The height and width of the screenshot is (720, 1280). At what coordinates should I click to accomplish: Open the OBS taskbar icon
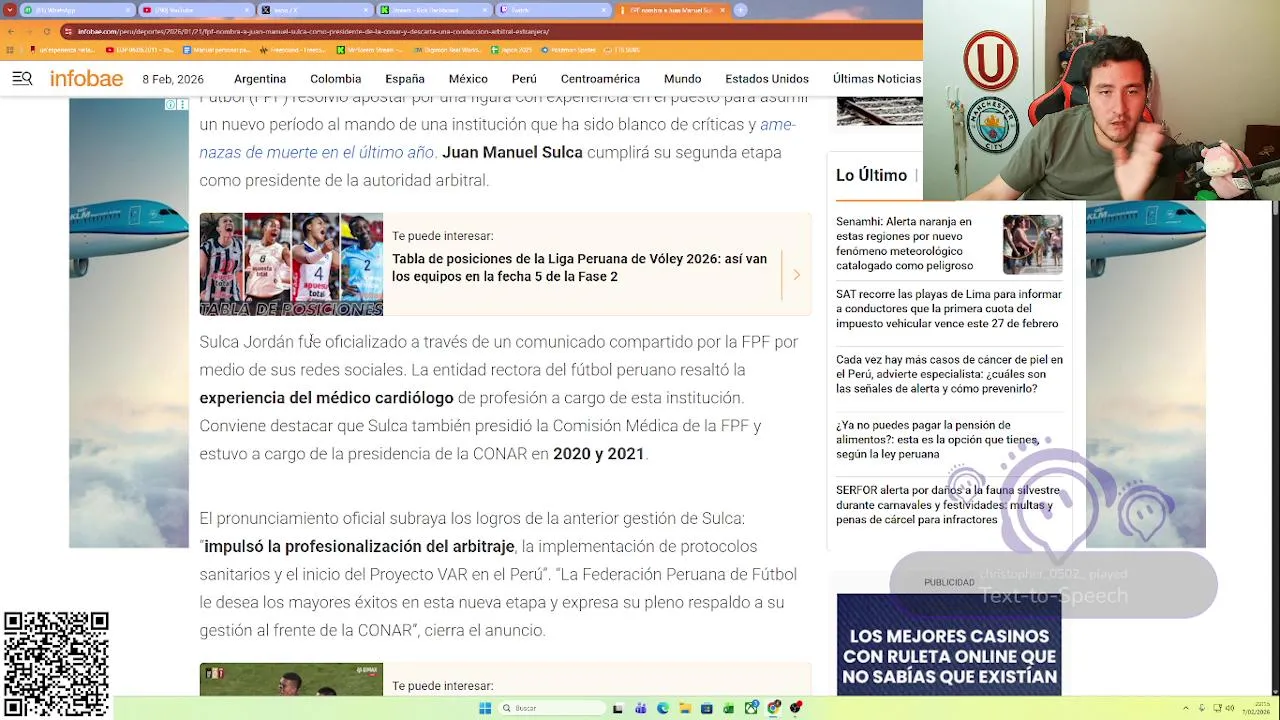795,708
